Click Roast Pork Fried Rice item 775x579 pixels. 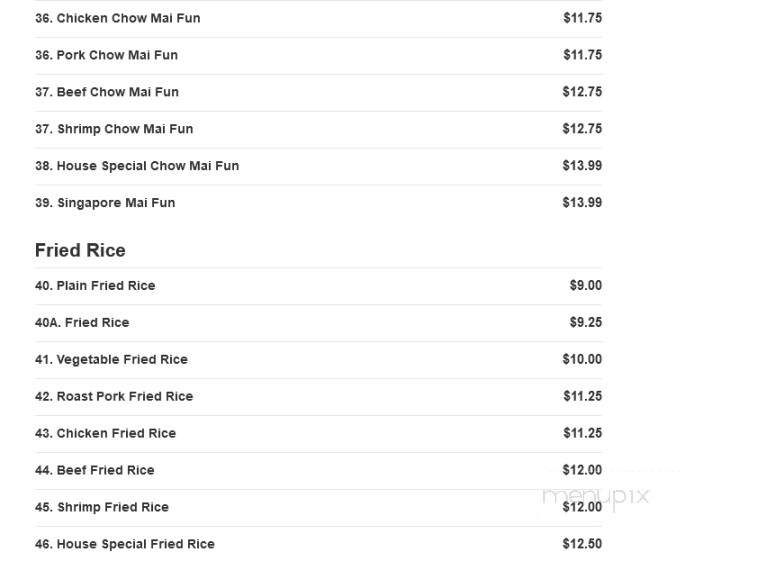(x=318, y=397)
